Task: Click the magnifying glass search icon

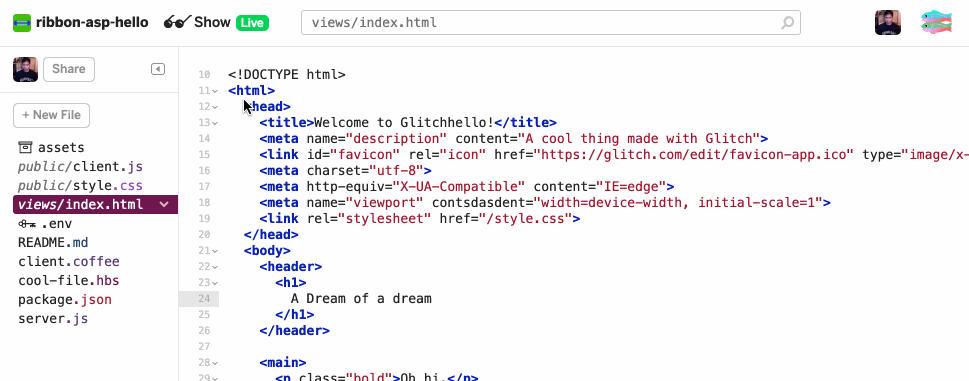Action: click(x=787, y=23)
